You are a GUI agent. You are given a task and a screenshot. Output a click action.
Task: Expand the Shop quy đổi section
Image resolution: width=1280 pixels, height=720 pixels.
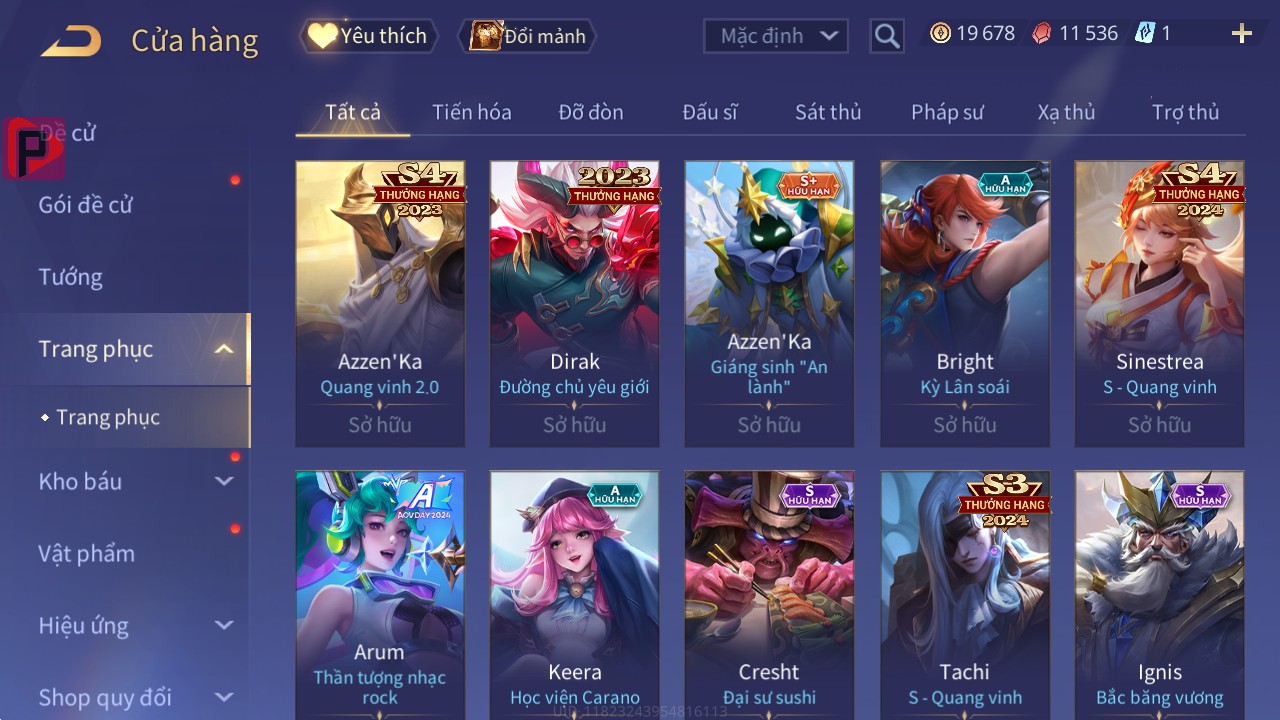click(224, 697)
